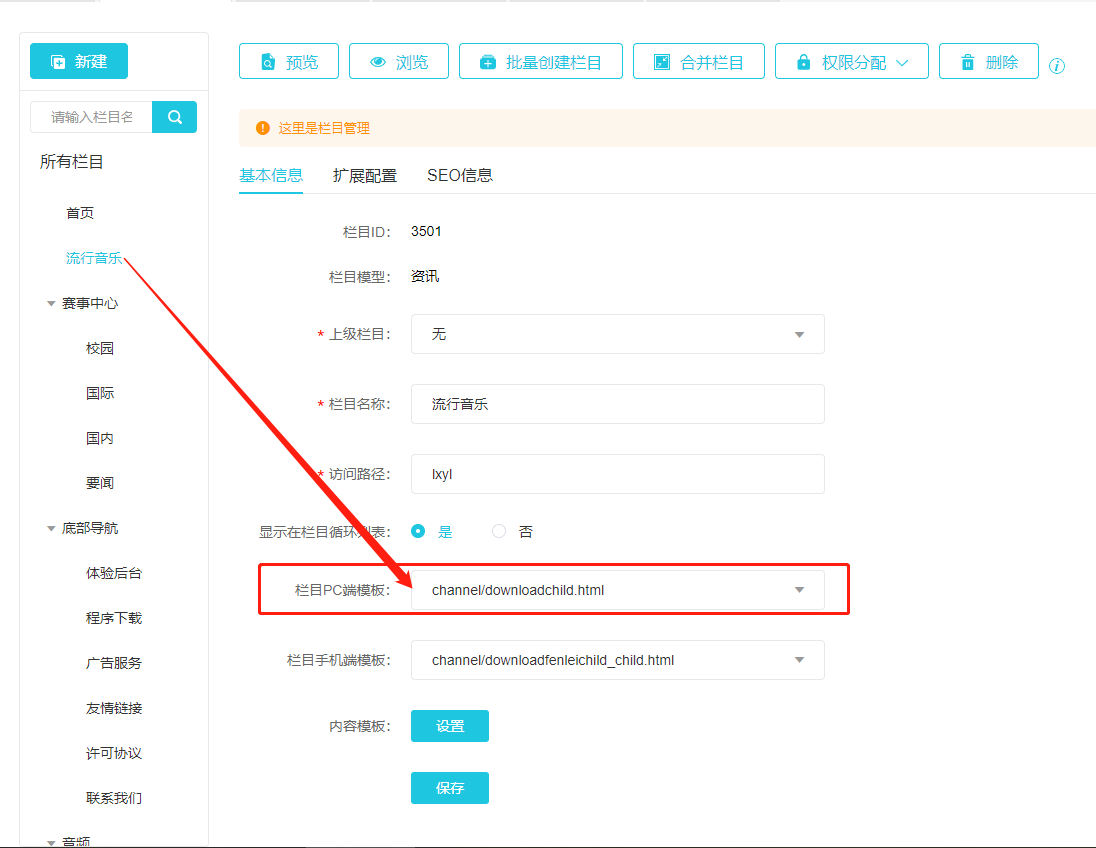Click the 设置 button for 内容模板
This screenshot has width=1096, height=848.
click(x=449, y=726)
